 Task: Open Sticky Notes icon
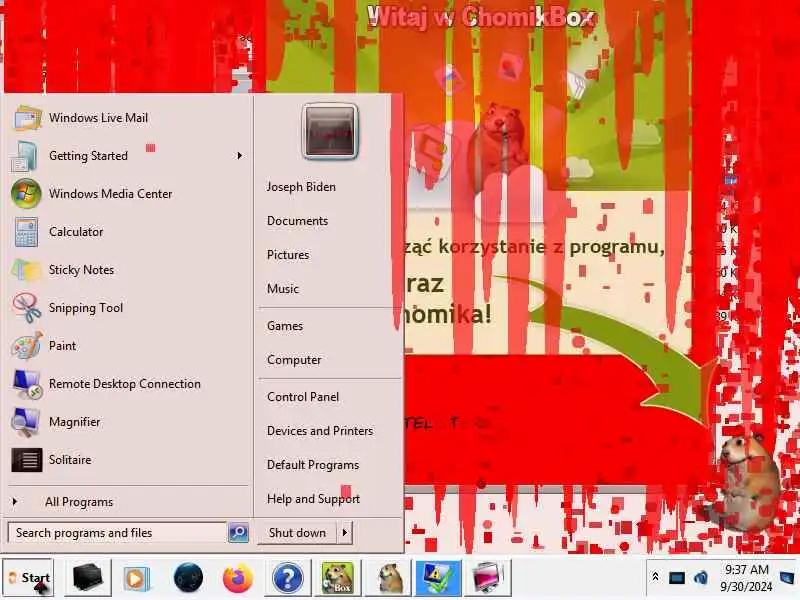(26, 270)
